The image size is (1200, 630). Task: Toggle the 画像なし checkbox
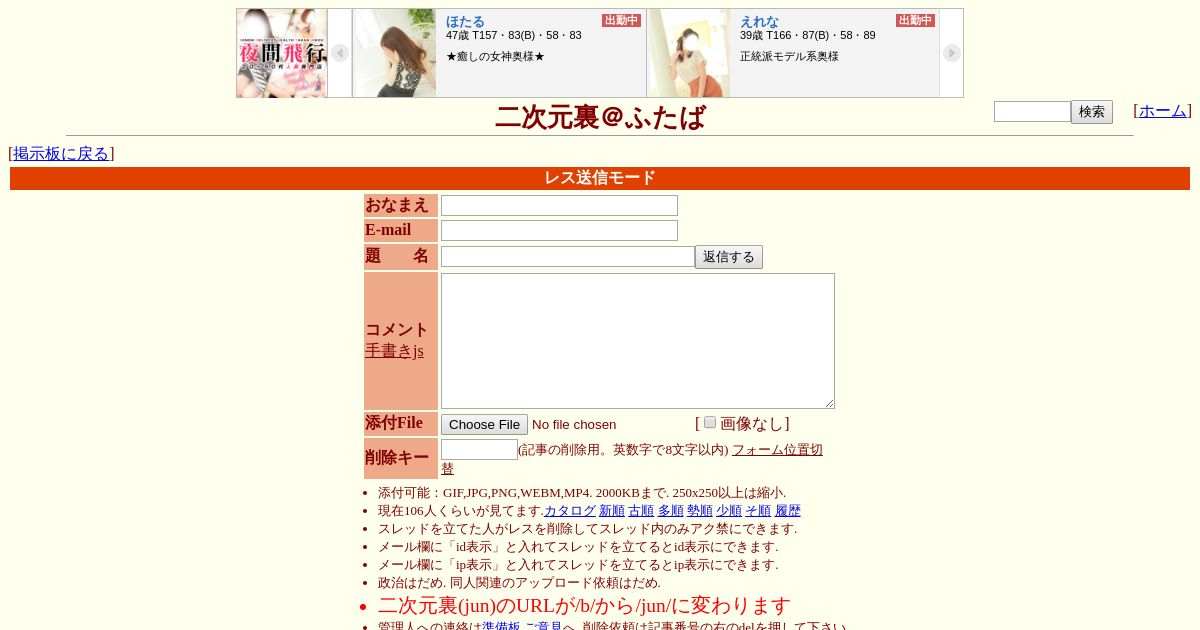tap(710, 422)
